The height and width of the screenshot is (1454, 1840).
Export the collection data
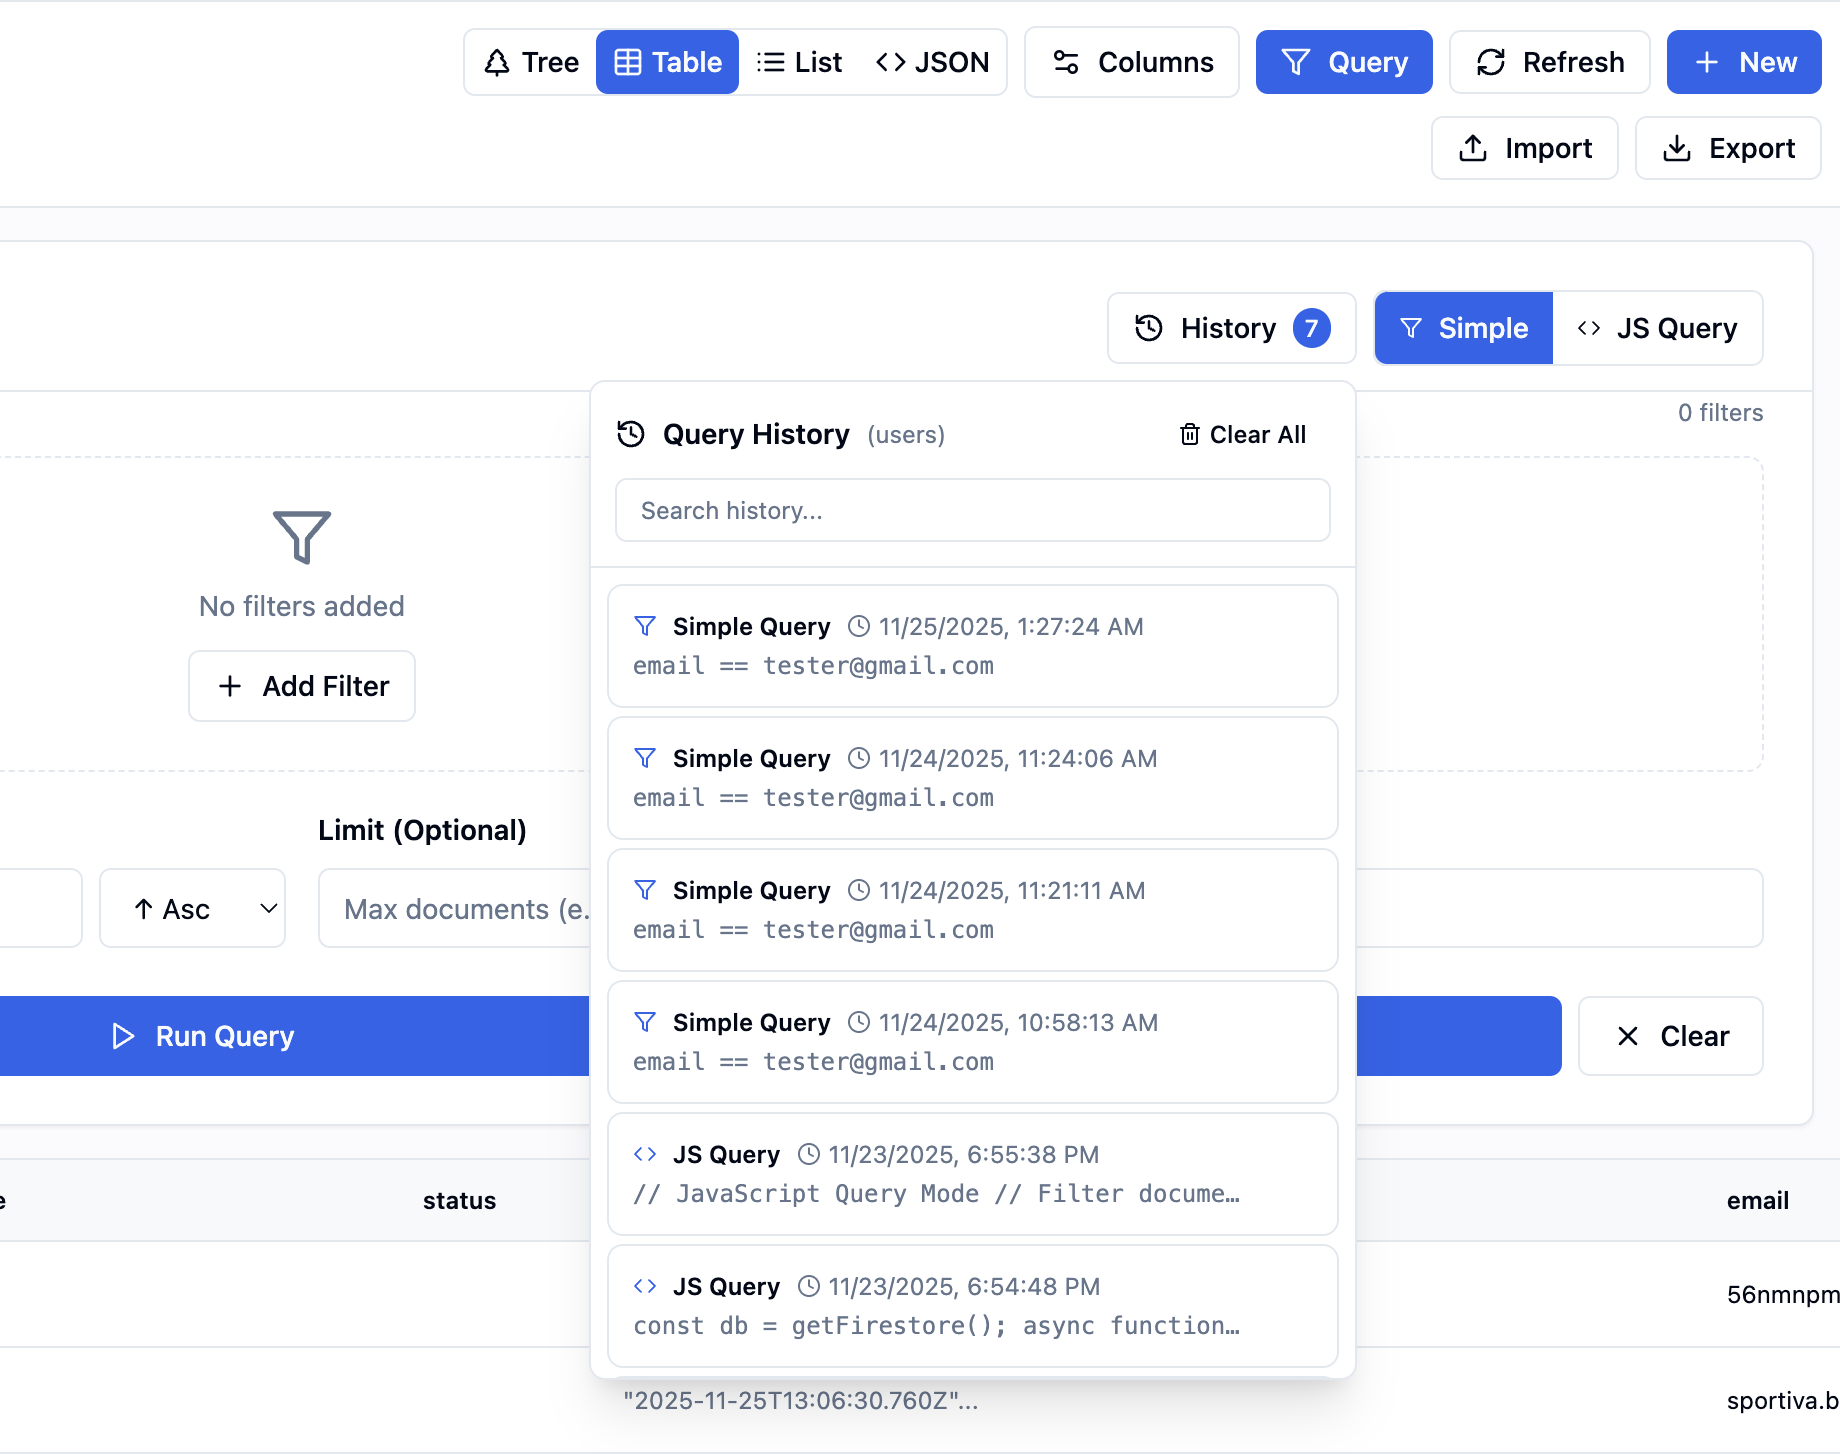(x=1728, y=148)
